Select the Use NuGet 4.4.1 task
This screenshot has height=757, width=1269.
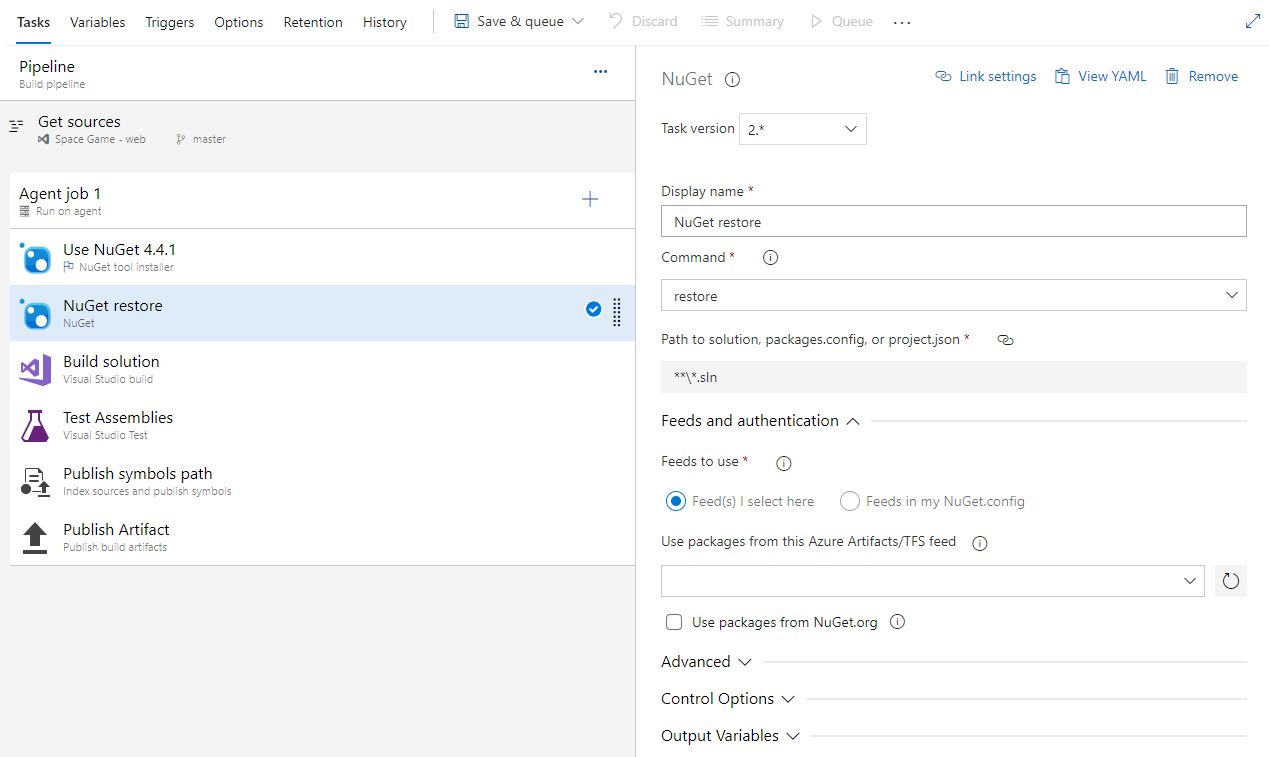pyautogui.click(x=322, y=258)
